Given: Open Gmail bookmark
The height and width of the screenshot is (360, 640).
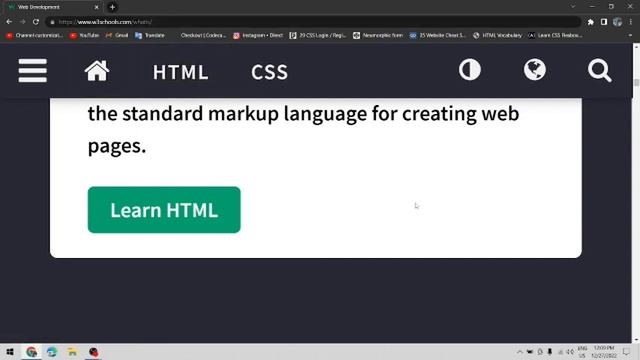Looking at the screenshot, I should pyautogui.click(x=117, y=36).
